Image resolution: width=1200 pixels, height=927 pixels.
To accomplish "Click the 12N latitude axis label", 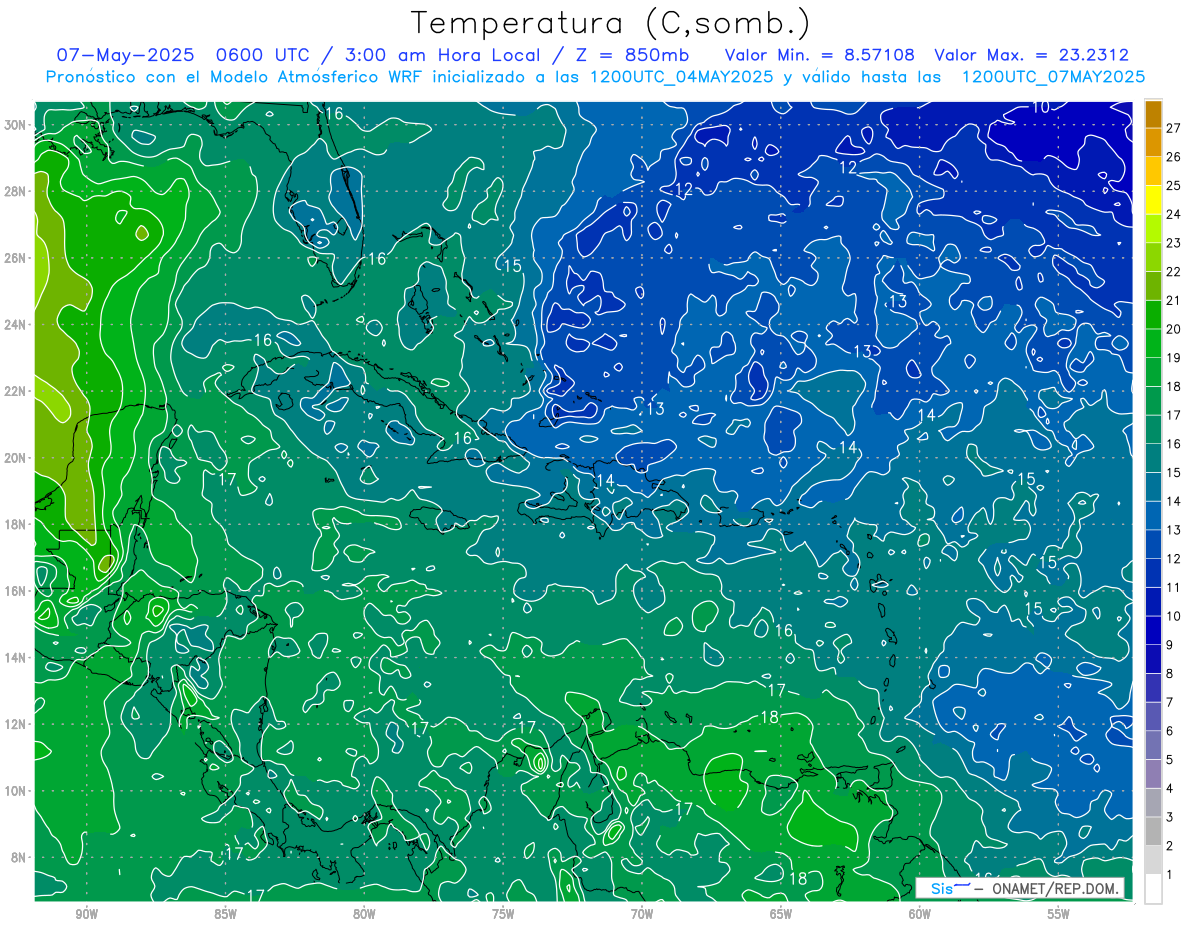I will (17, 724).
